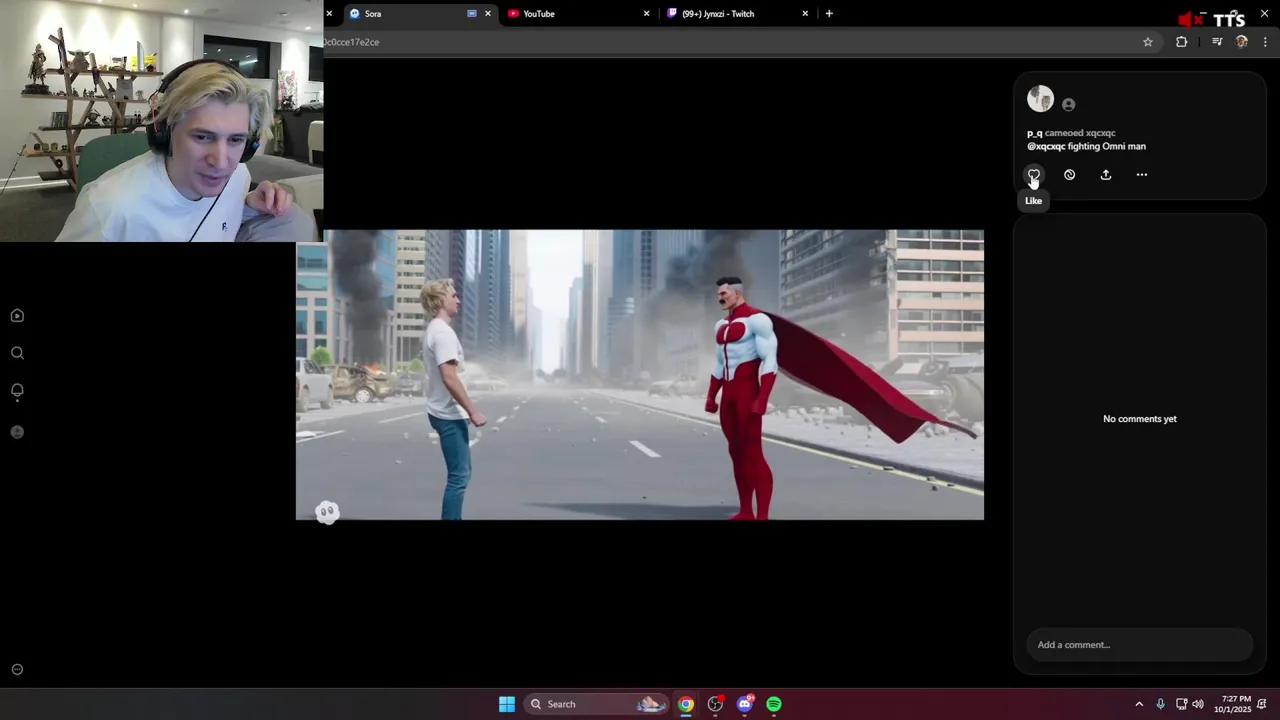The image size is (1280, 720).
Task: Open Spotify from the taskbar
Action: tap(774, 704)
